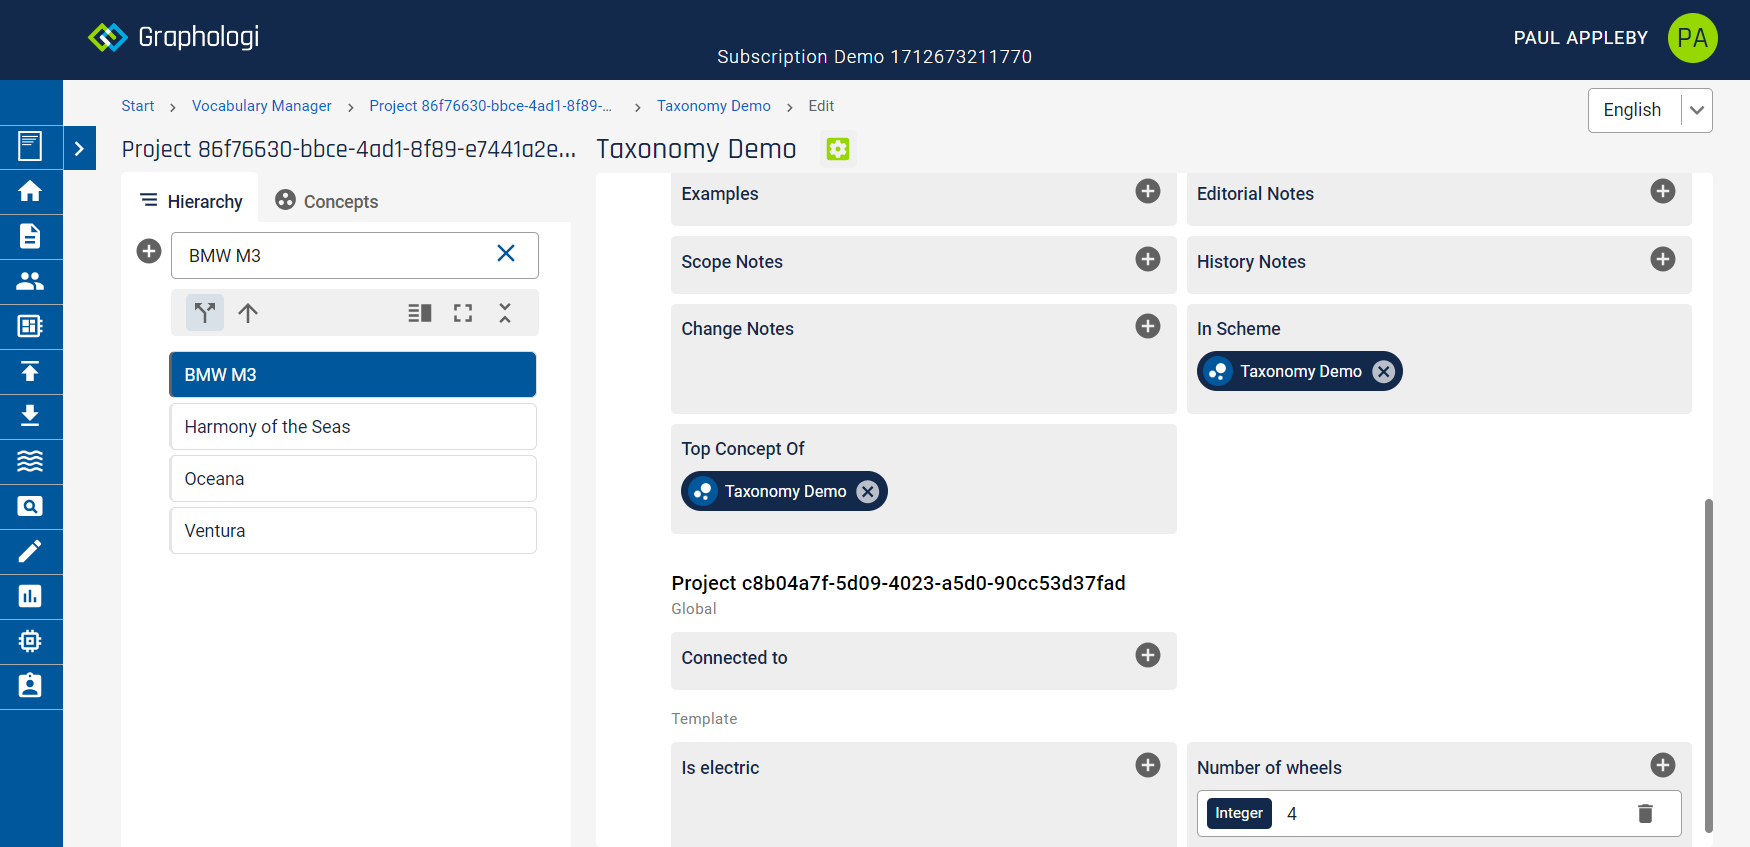Image resolution: width=1750 pixels, height=847 pixels.
Task: Add a Scope Notes entry
Action: point(1148,259)
